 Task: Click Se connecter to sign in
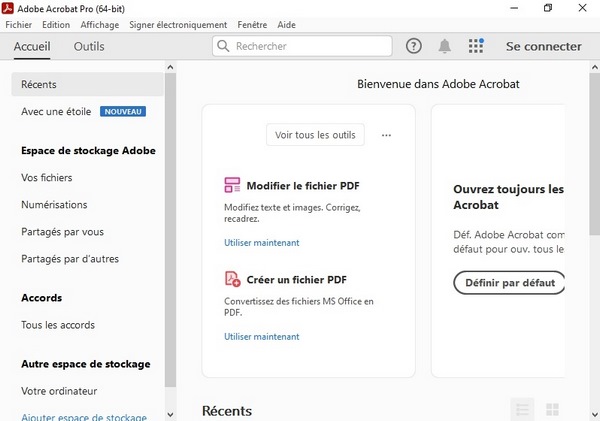point(543,46)
